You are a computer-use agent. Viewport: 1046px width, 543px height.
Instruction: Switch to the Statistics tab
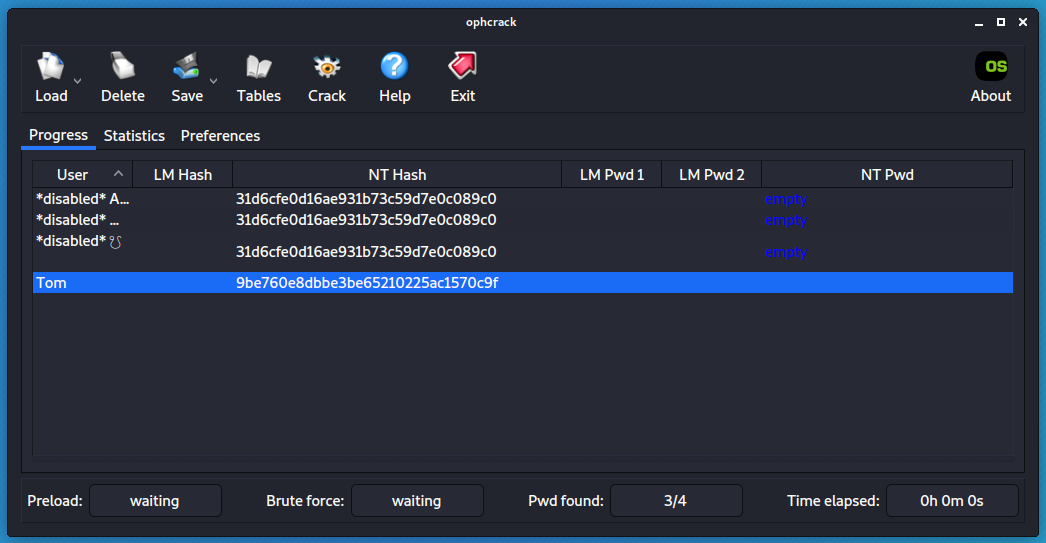coord(134,136)
